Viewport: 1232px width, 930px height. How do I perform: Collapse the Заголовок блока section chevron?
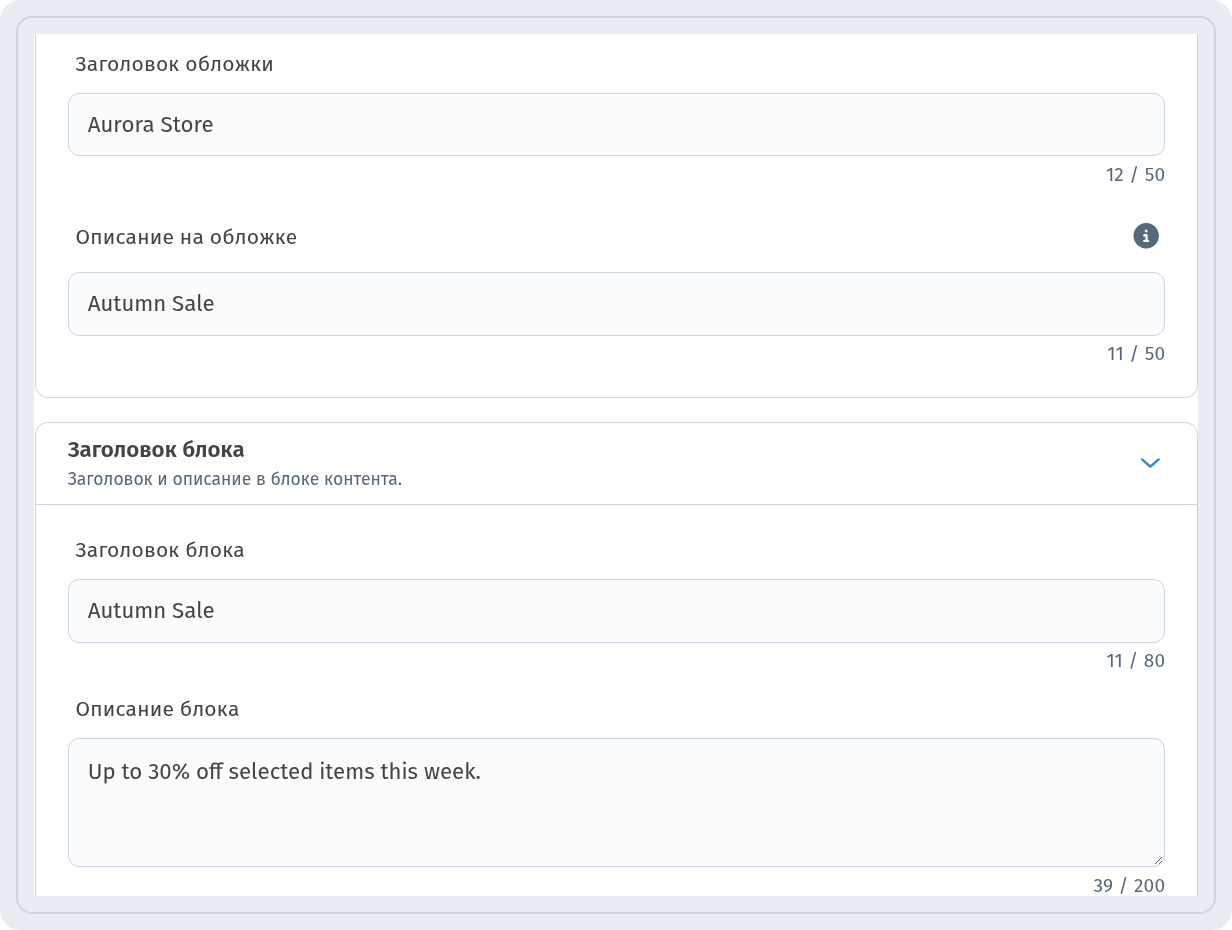[x=1150, y=463]
